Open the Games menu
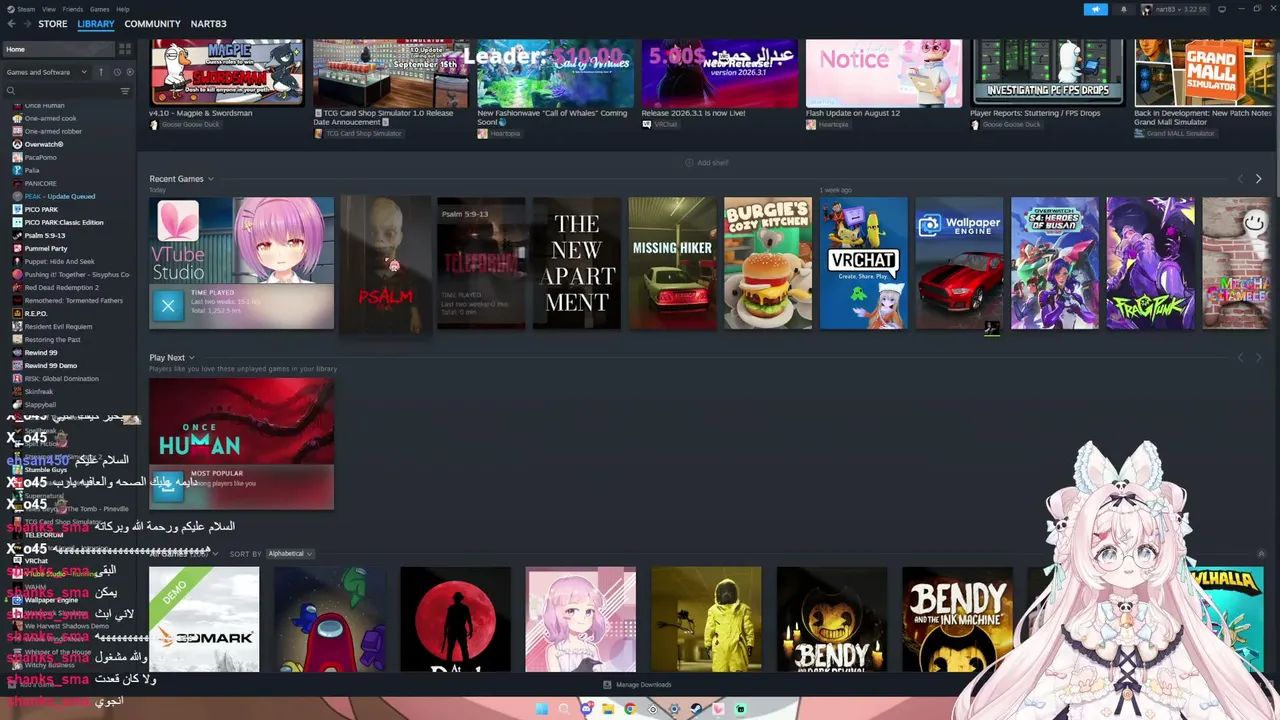The width and height of the screenshot is (1280, 720). (100, 9)
